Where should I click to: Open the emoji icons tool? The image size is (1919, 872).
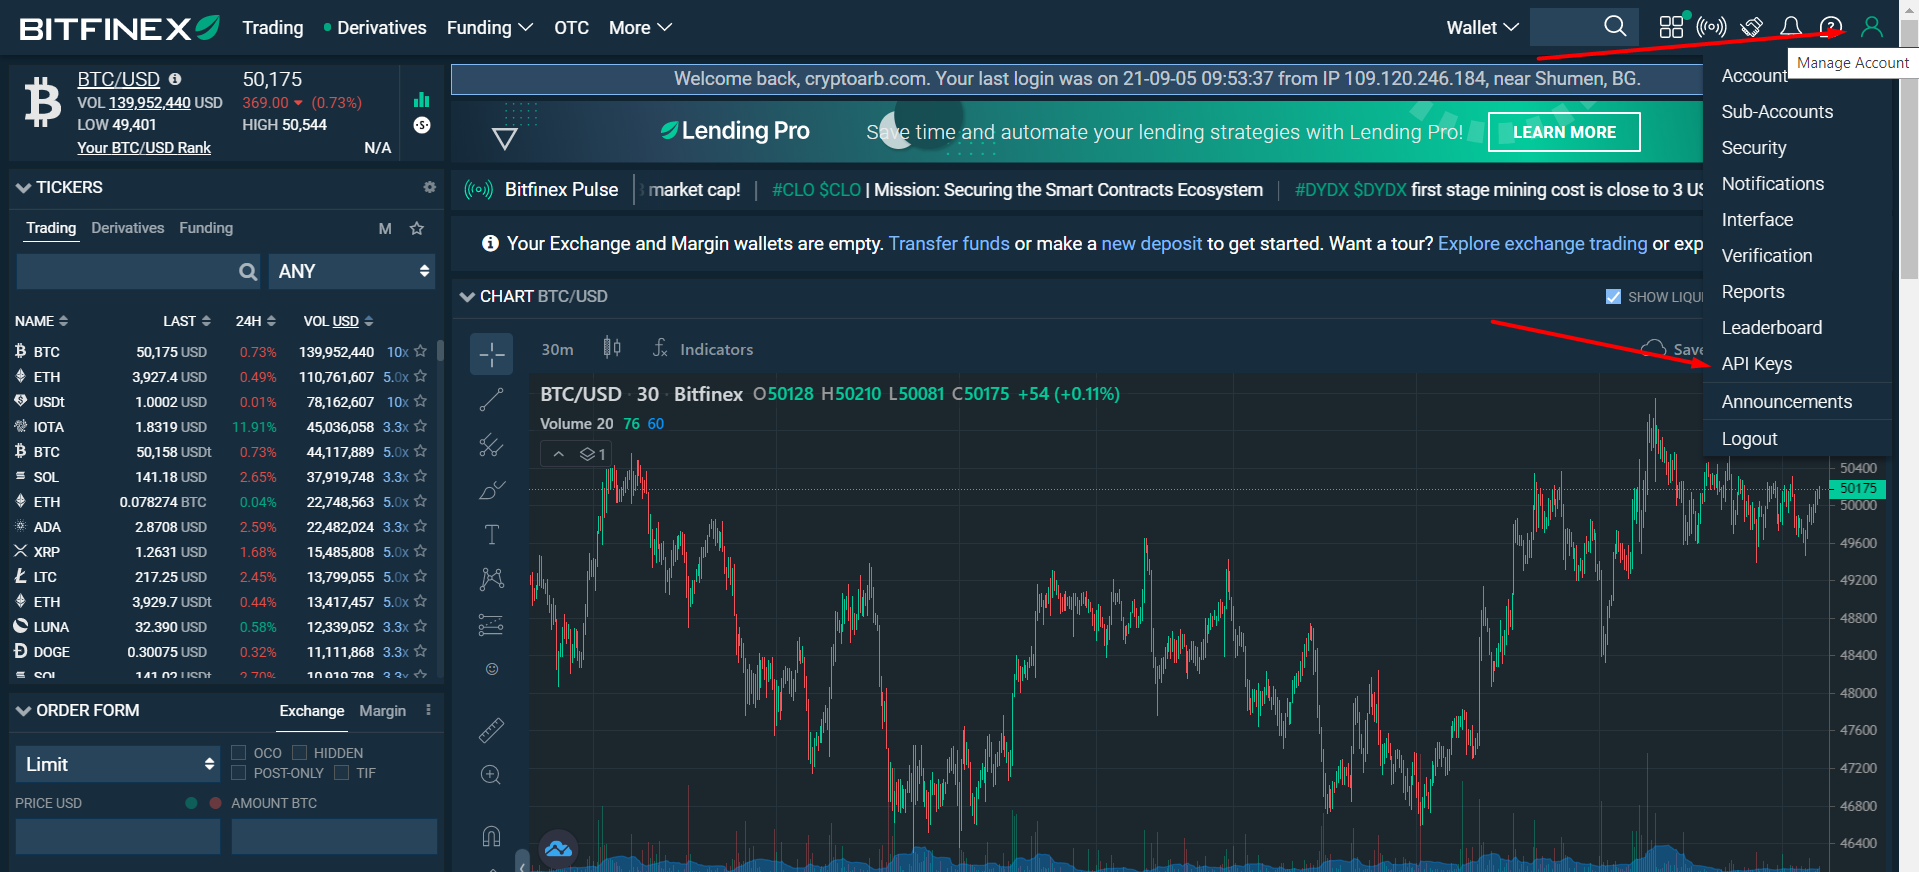pos(491,669)
